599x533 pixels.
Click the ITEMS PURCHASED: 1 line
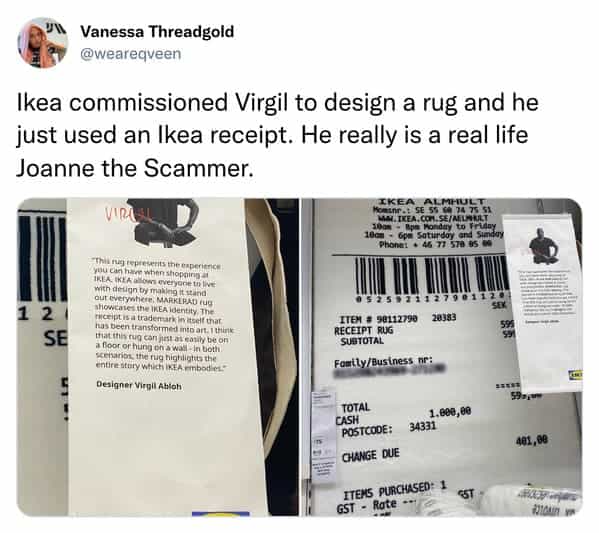pos(395,492)
